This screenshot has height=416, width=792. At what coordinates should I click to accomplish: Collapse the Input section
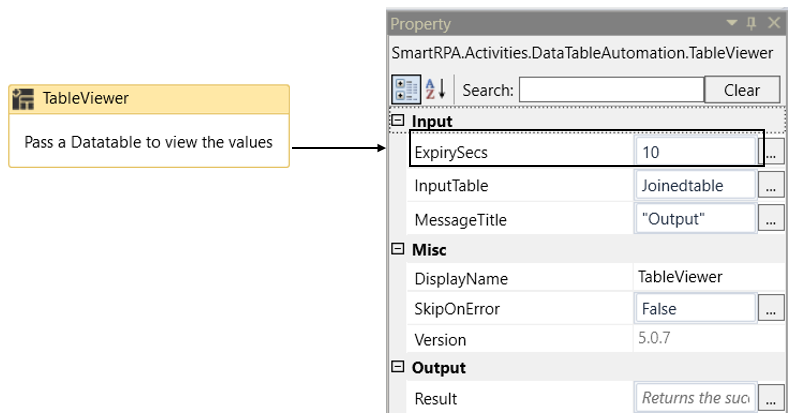point(398,121)
